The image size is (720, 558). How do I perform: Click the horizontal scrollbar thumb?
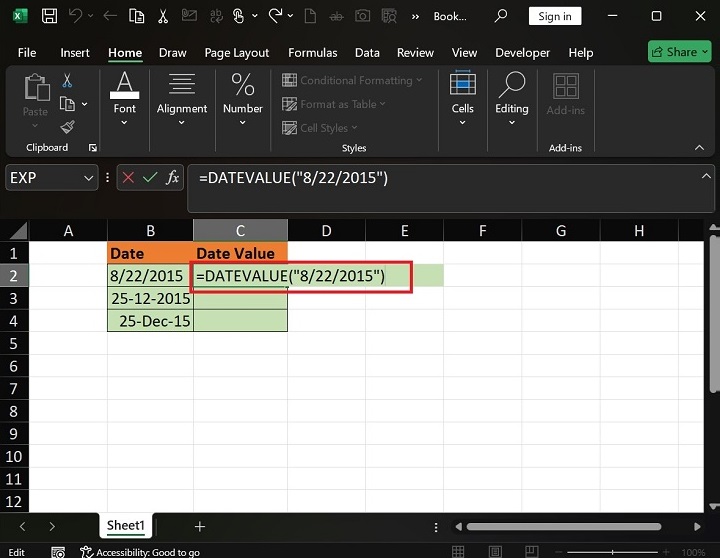(x=564, y=526)
